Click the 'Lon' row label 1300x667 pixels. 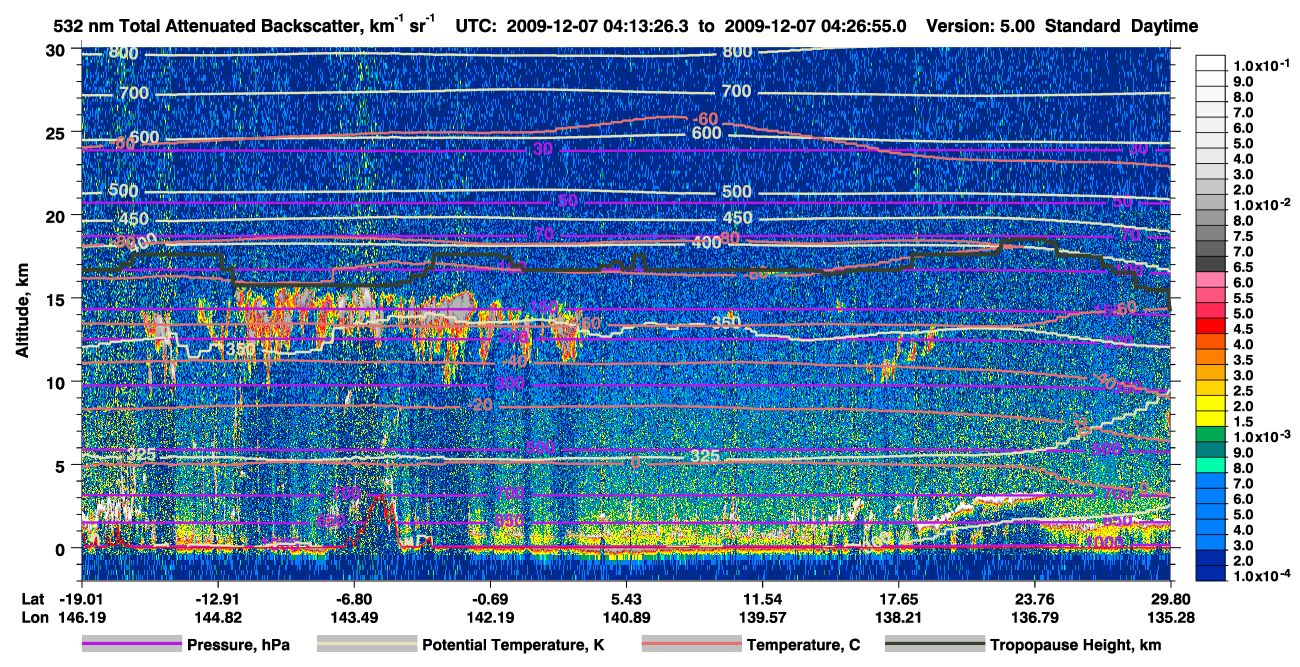click(34, 618)
